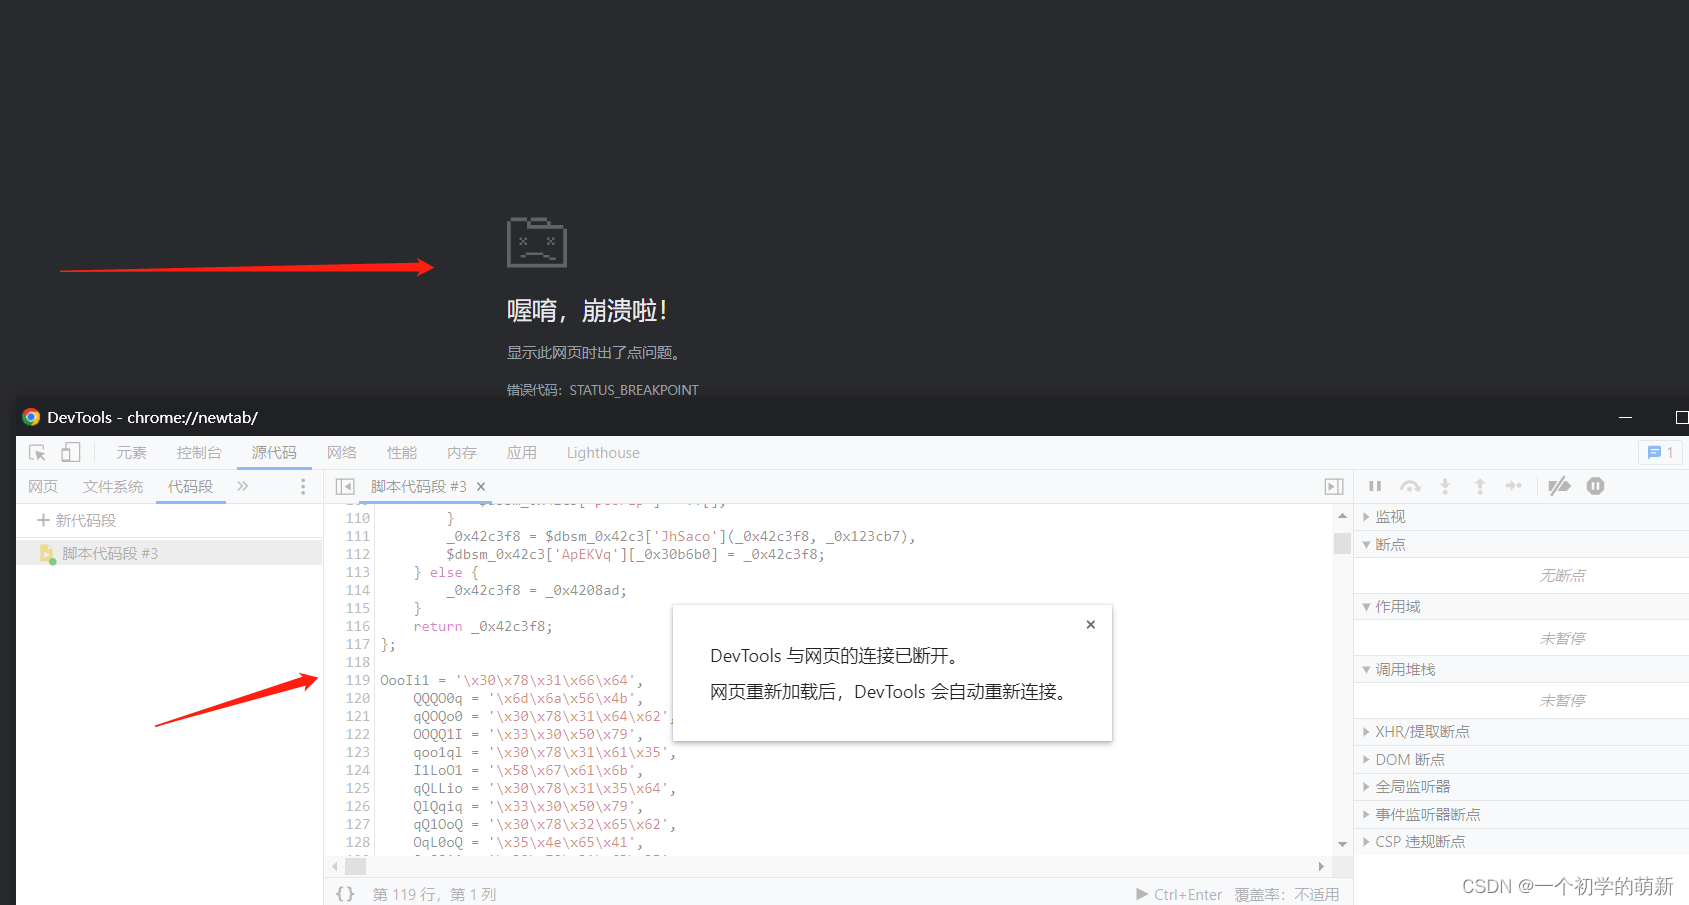Click the editor scroll up arrow
This screenshot has height=905, width=1689.
(1342, 516)
